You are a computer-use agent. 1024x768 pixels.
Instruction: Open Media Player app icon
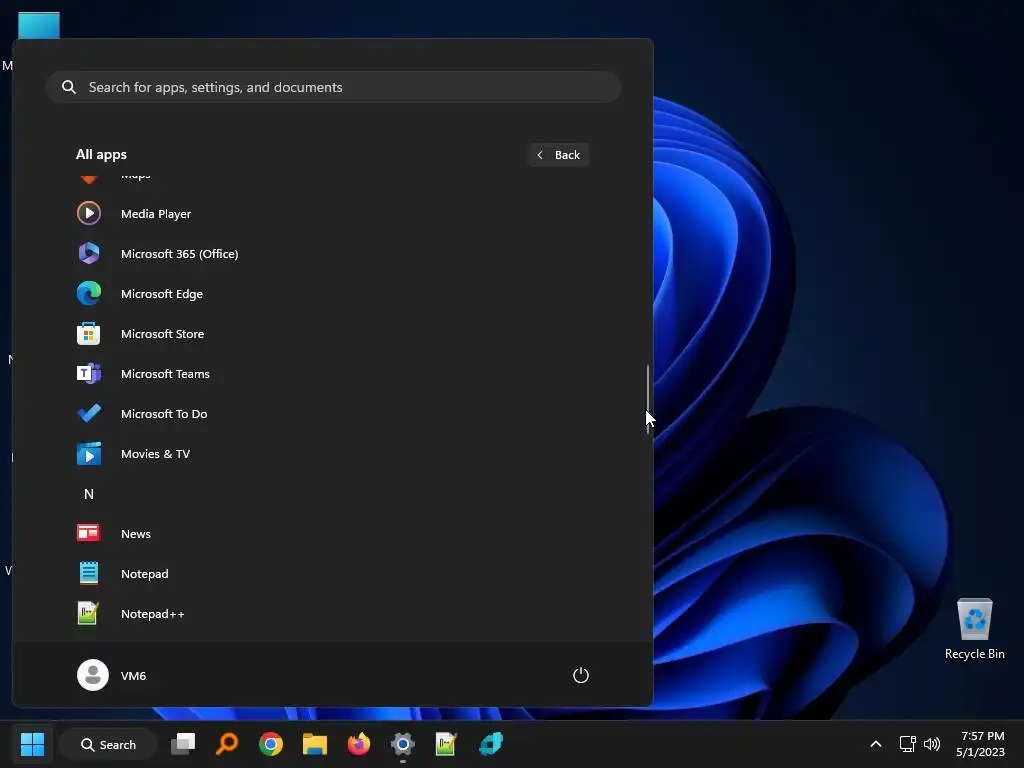pyautogui.click(x=89, y=214)
